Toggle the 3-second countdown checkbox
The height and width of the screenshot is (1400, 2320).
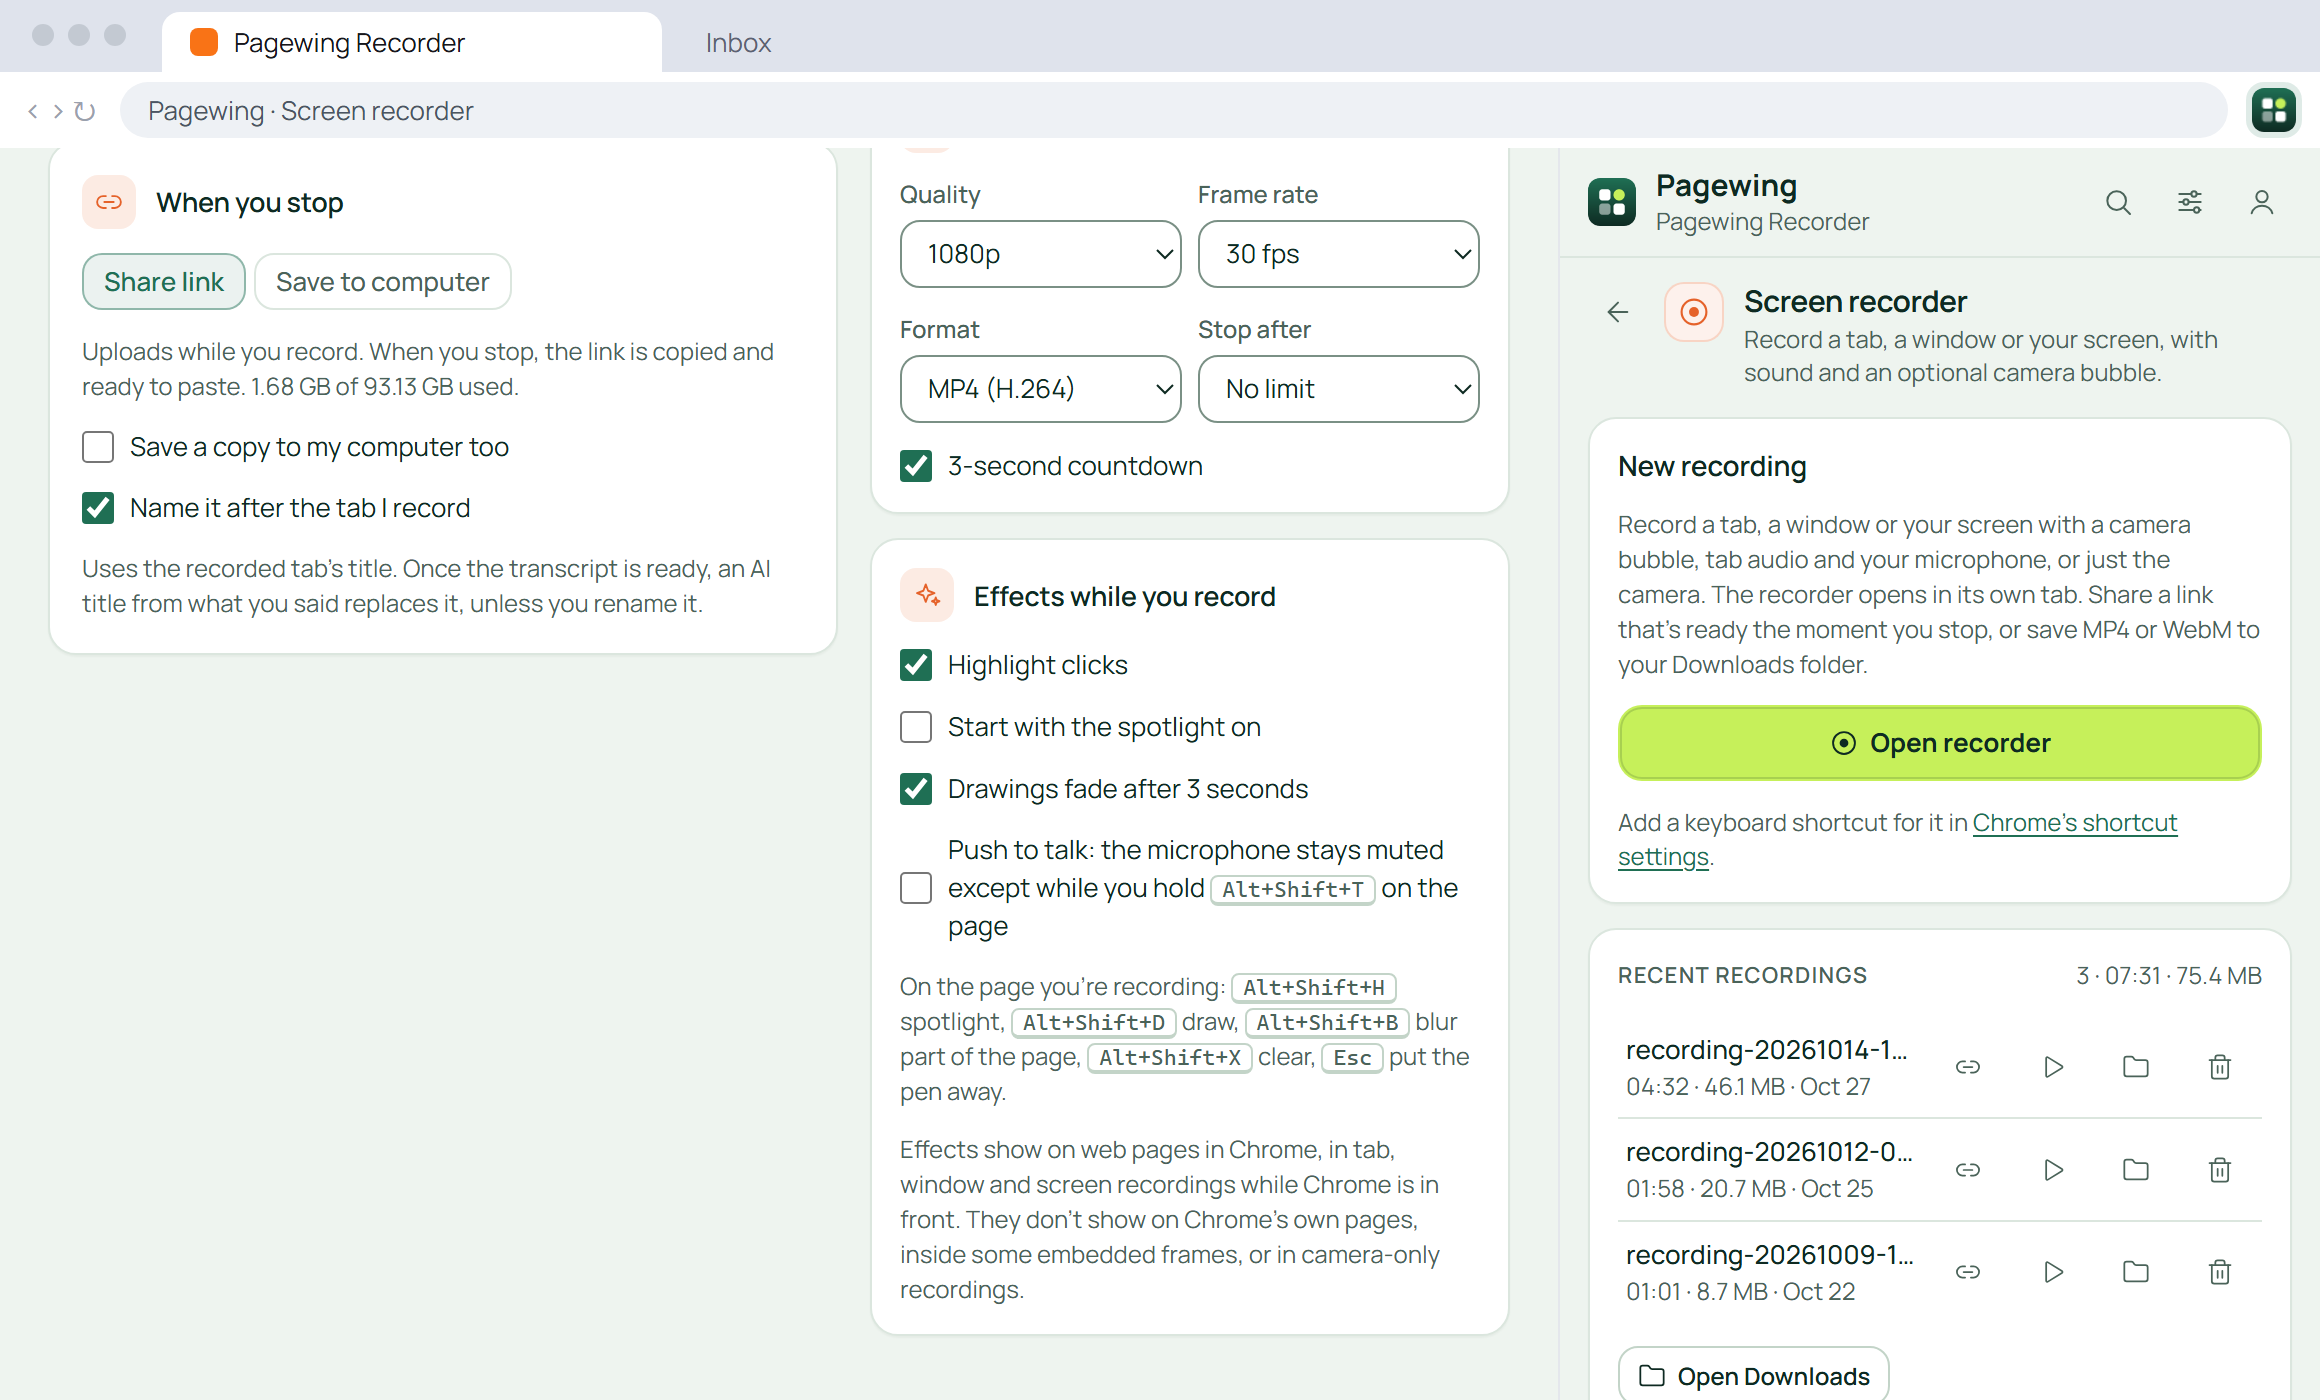tap(916, 466)
